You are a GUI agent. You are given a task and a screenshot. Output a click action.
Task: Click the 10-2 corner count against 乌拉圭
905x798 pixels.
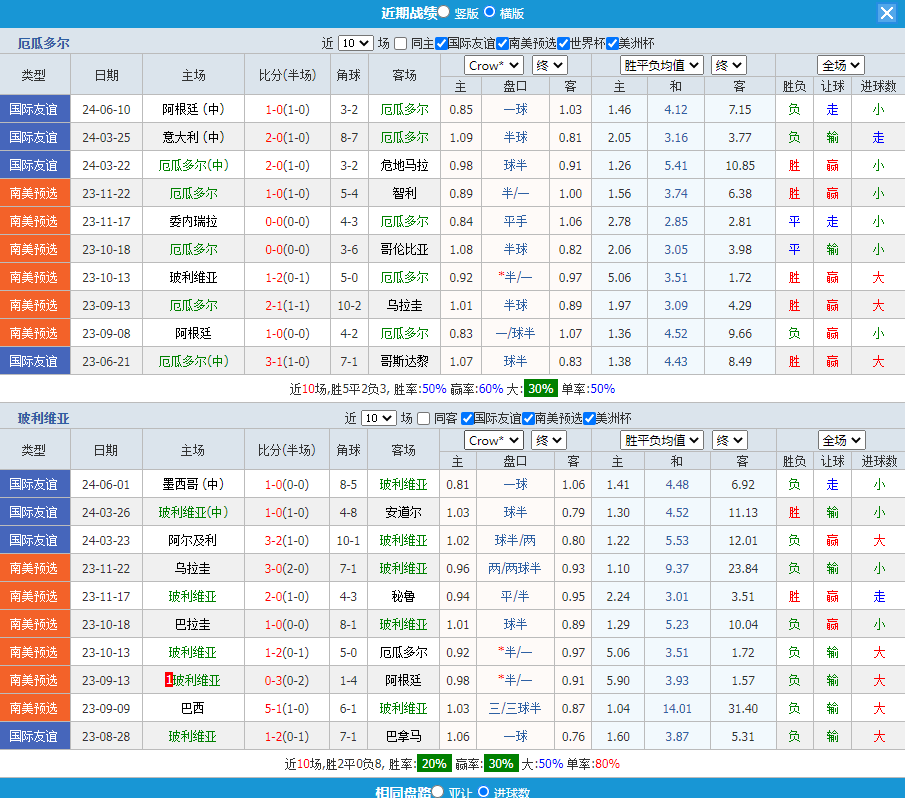point(349,305)
